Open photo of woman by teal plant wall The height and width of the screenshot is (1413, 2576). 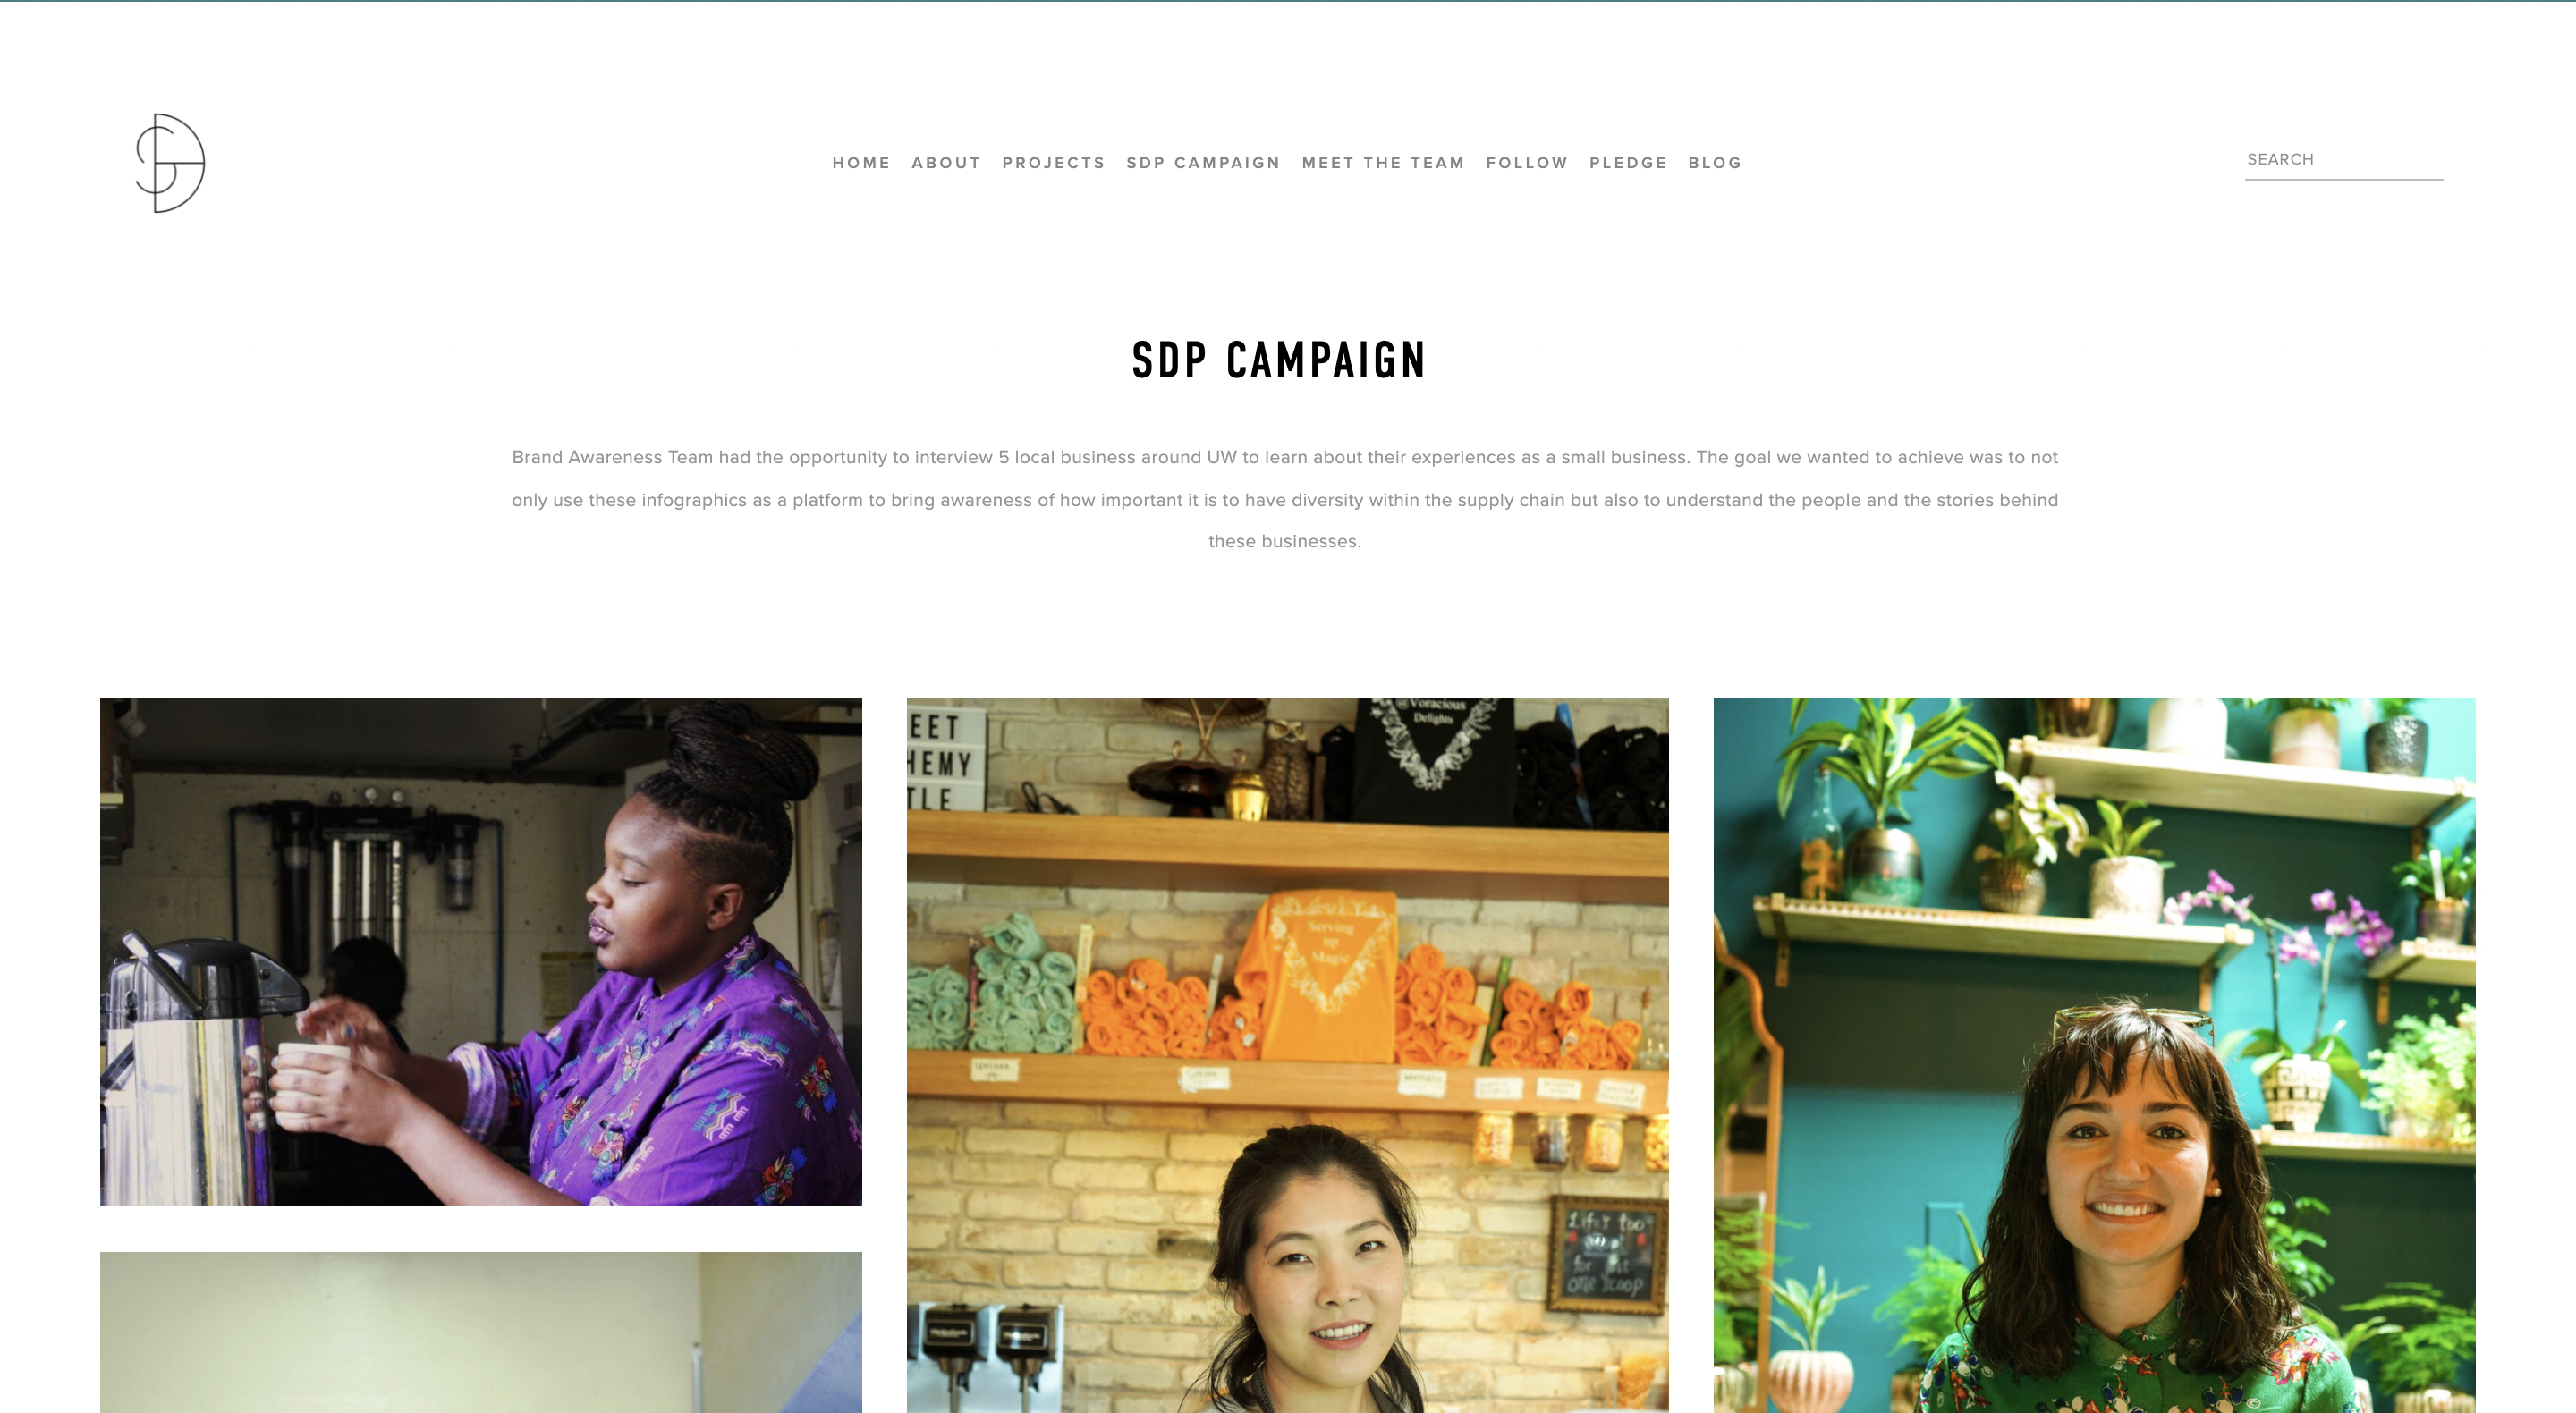point(2094,1055)
